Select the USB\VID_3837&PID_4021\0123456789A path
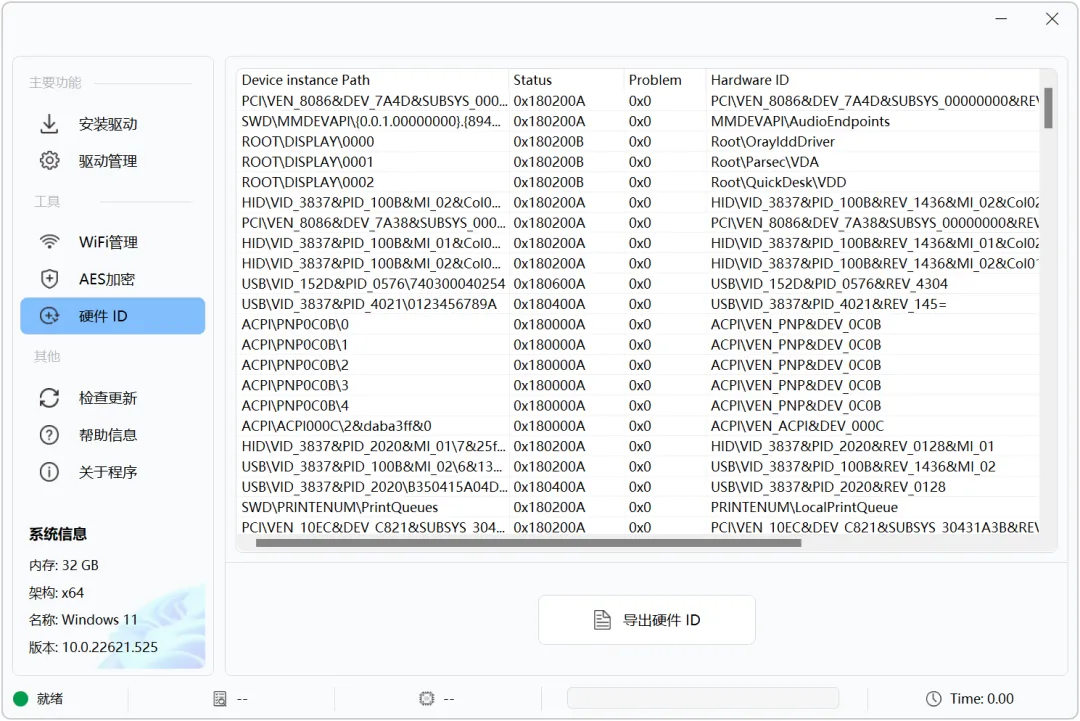 (369, 304)
